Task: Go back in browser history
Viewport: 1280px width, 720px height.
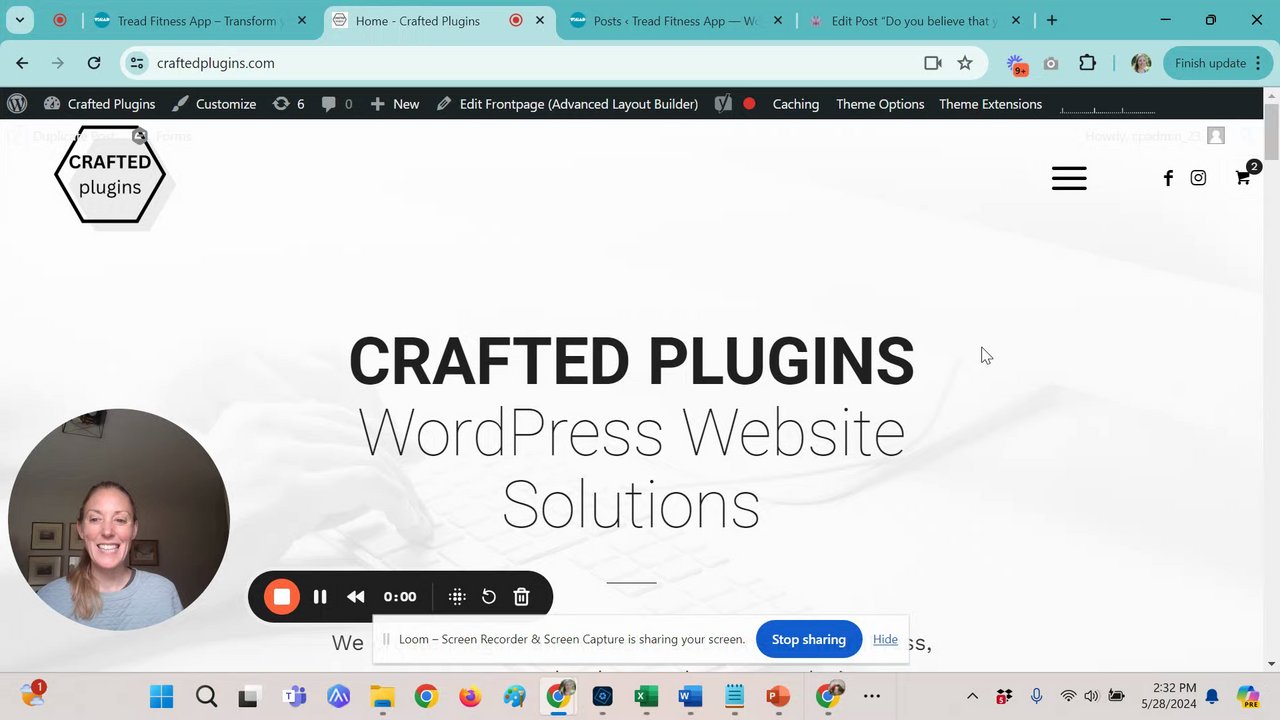Action: 22,63
